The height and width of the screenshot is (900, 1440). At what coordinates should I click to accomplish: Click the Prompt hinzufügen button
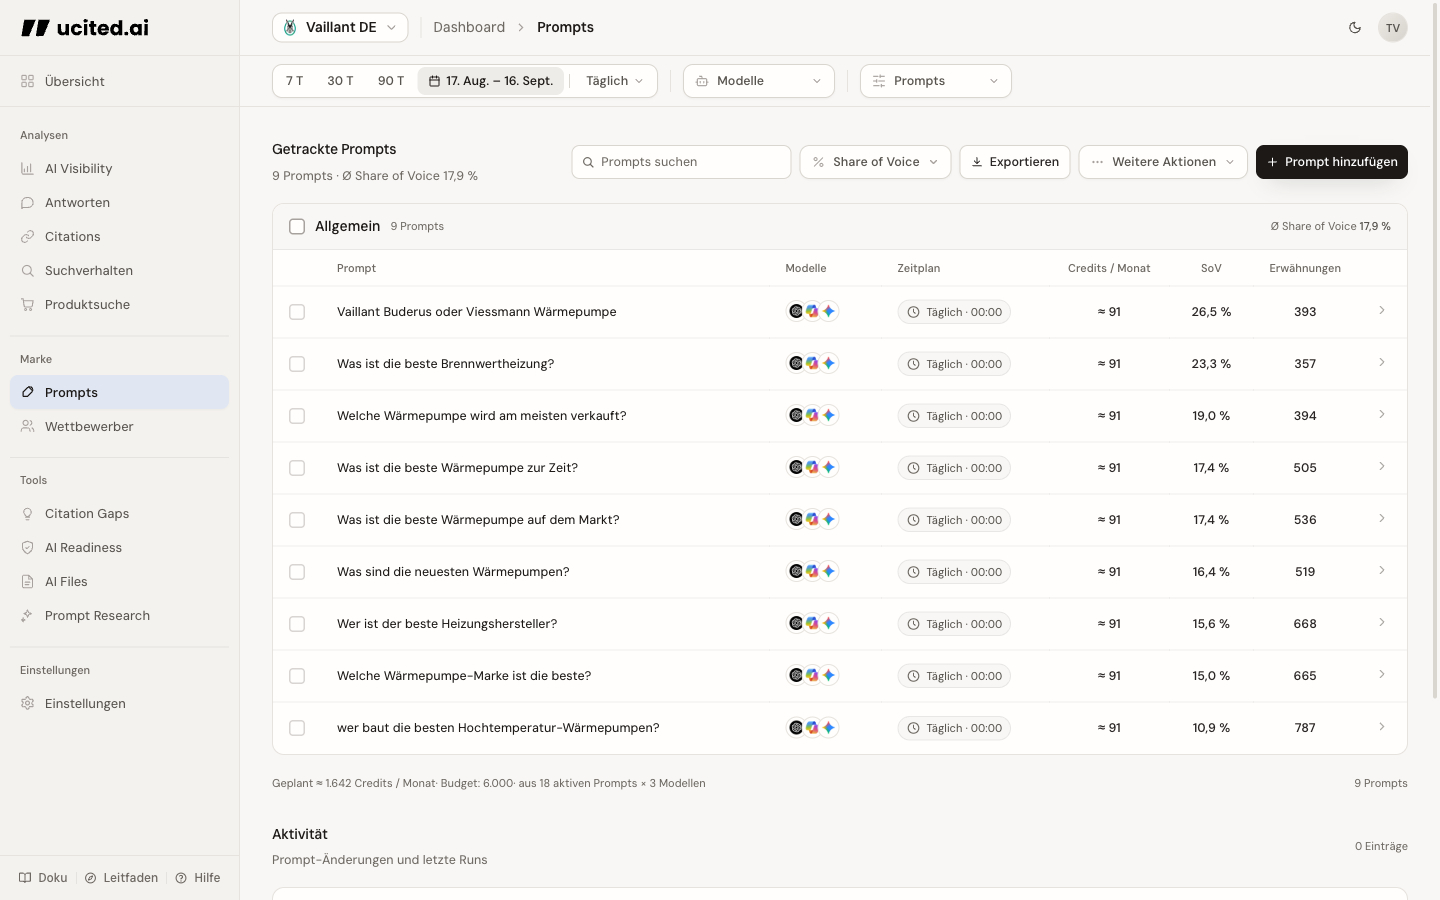(x=1332, y=162)
